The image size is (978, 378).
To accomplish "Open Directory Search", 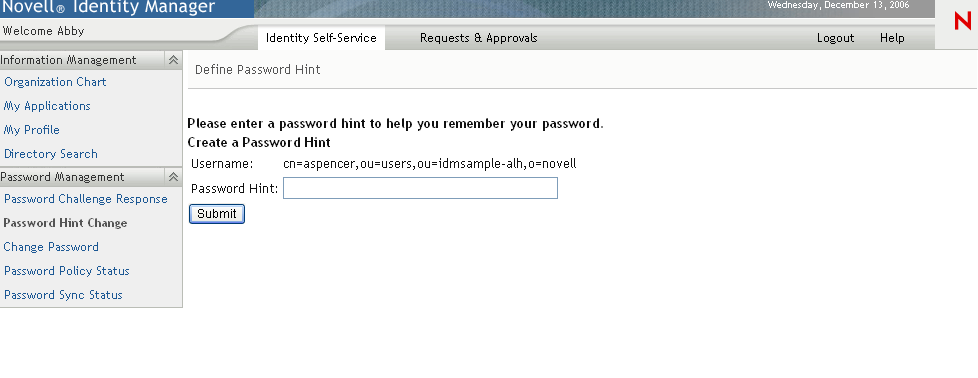I will coord(51,154).
